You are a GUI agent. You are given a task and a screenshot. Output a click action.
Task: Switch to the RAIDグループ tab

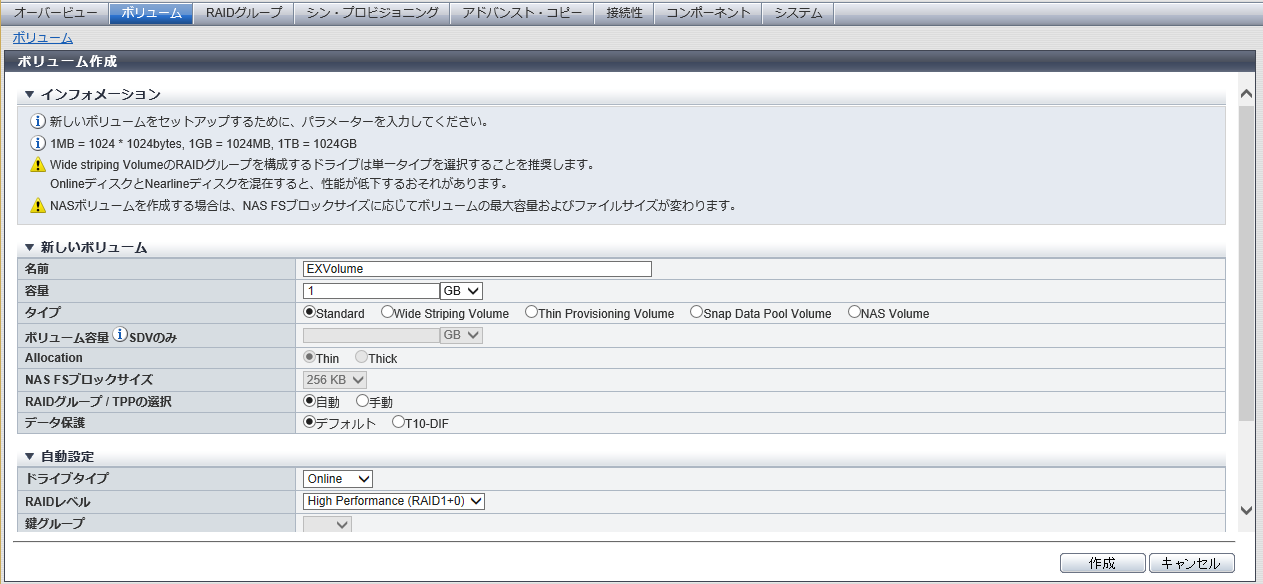click(244, 13)
